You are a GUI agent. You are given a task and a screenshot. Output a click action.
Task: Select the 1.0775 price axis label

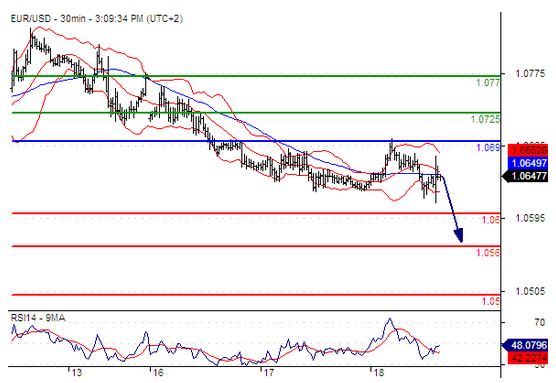click(530, 74)
